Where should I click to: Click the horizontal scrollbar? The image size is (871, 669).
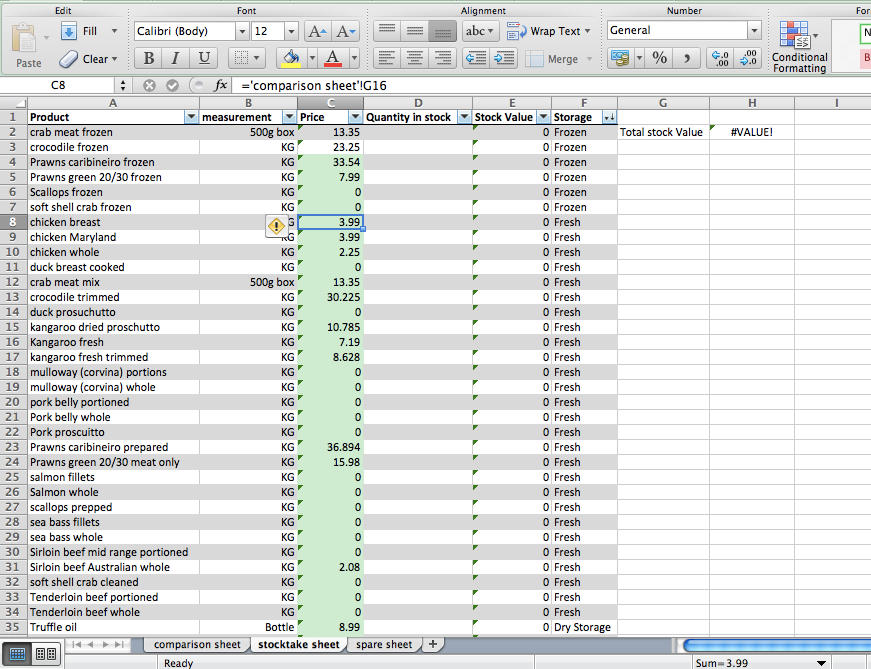point(777,645)
